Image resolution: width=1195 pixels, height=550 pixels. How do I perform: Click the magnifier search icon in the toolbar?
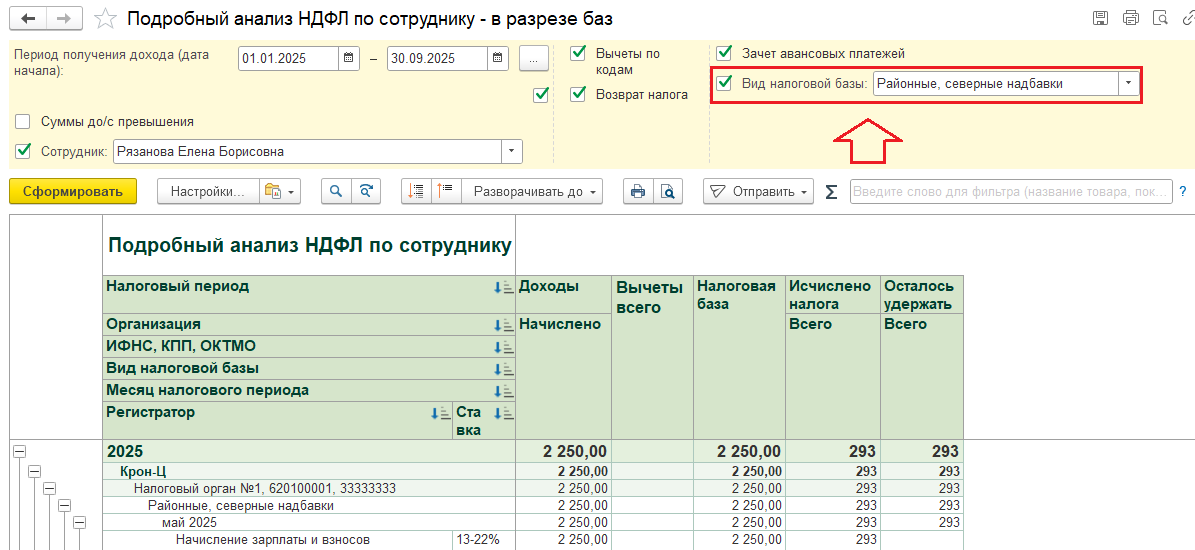(336, 192)
